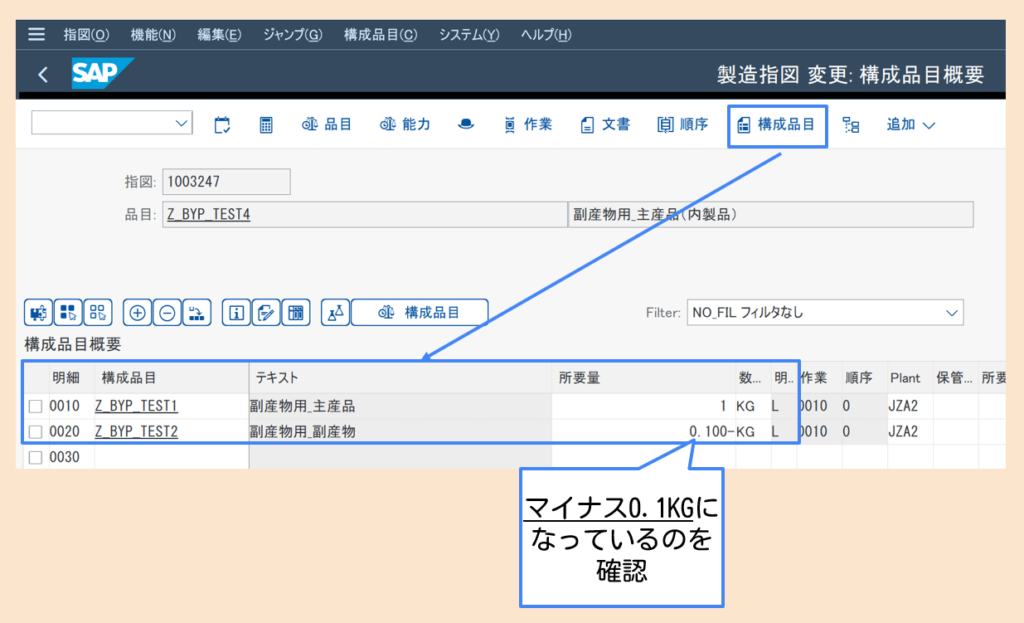The width and height of the screenshot is (1024, 623).
Task: Open the 文書 (documents) icon
Action: [605, 125]
